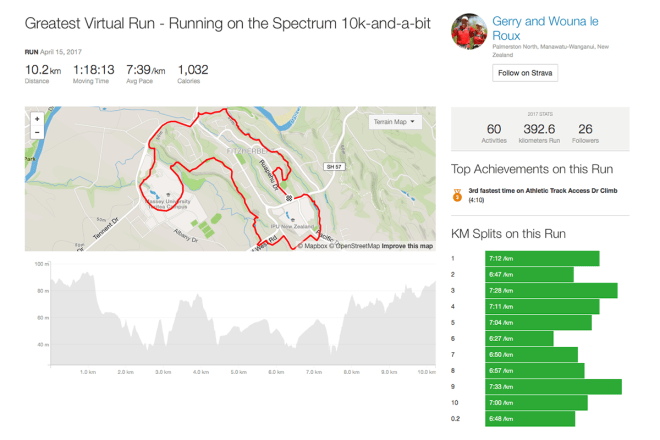
Task: Click the SH 57 highway shield on map
Action: click(x=332, y=166)
